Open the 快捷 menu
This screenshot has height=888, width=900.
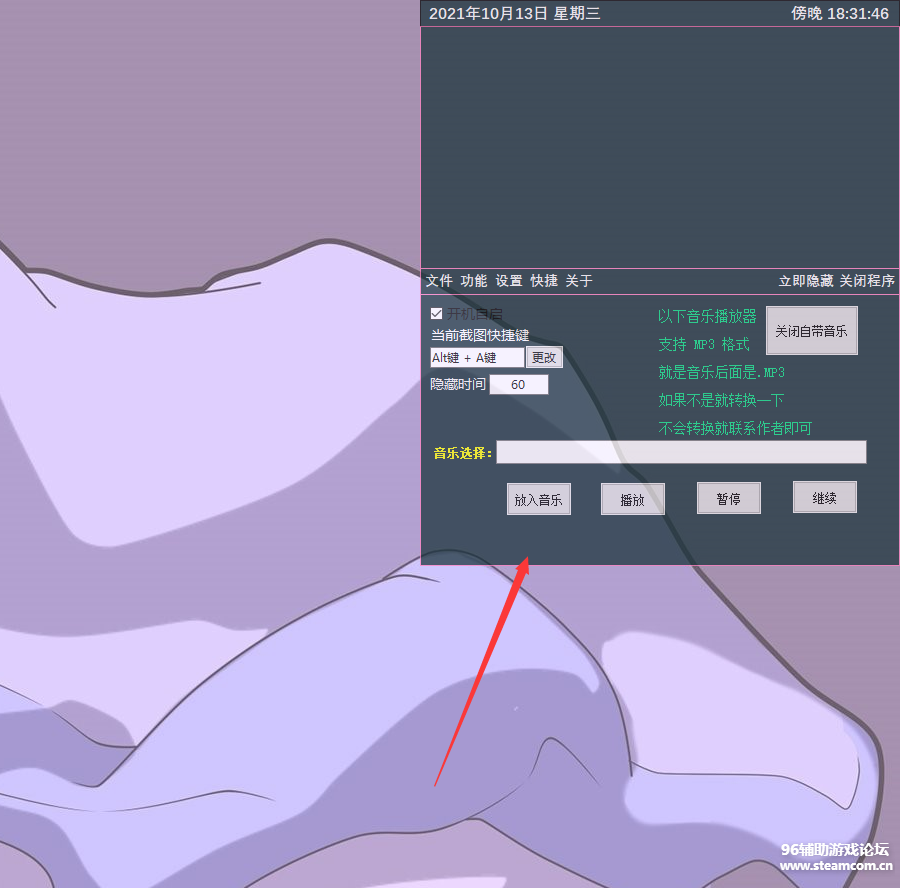pos(544,281)
